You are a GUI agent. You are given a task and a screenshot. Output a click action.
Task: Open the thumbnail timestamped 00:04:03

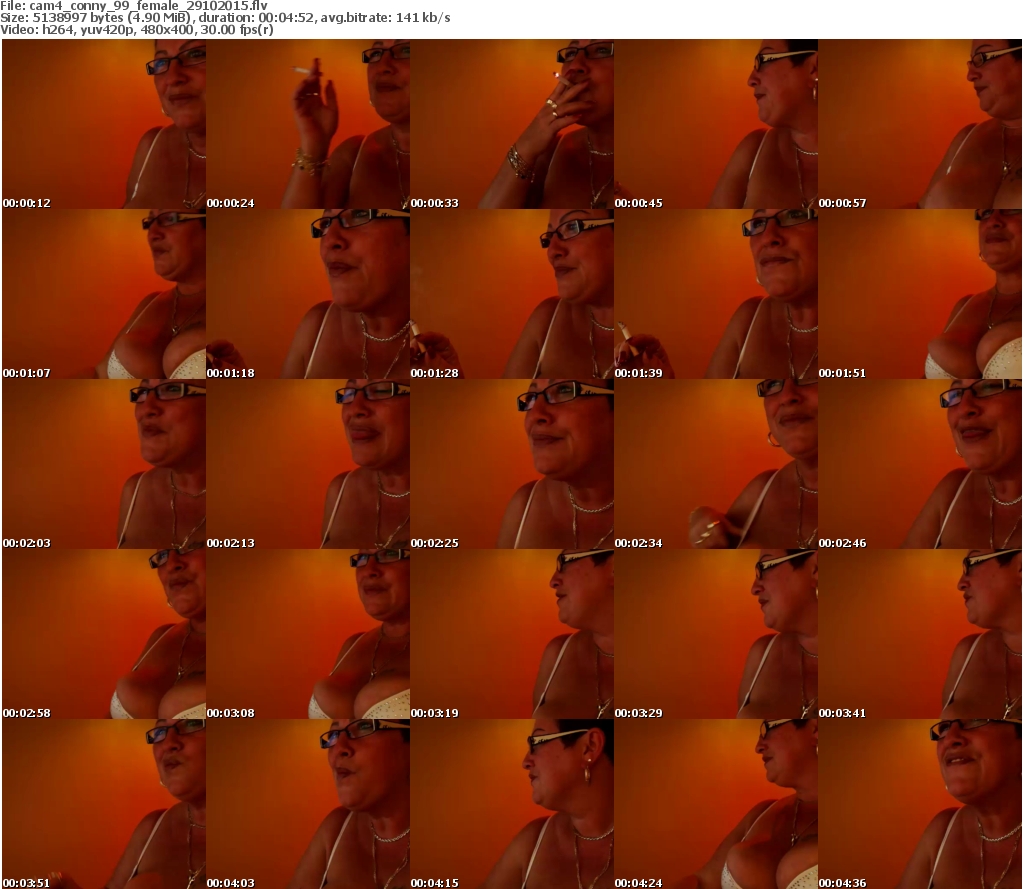(308, 804)
